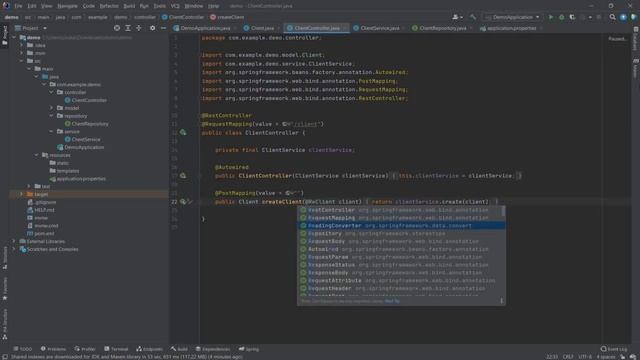Screen dimensions: 640x360
Task: Open Dependencies tool window
Action: [213, 349]
